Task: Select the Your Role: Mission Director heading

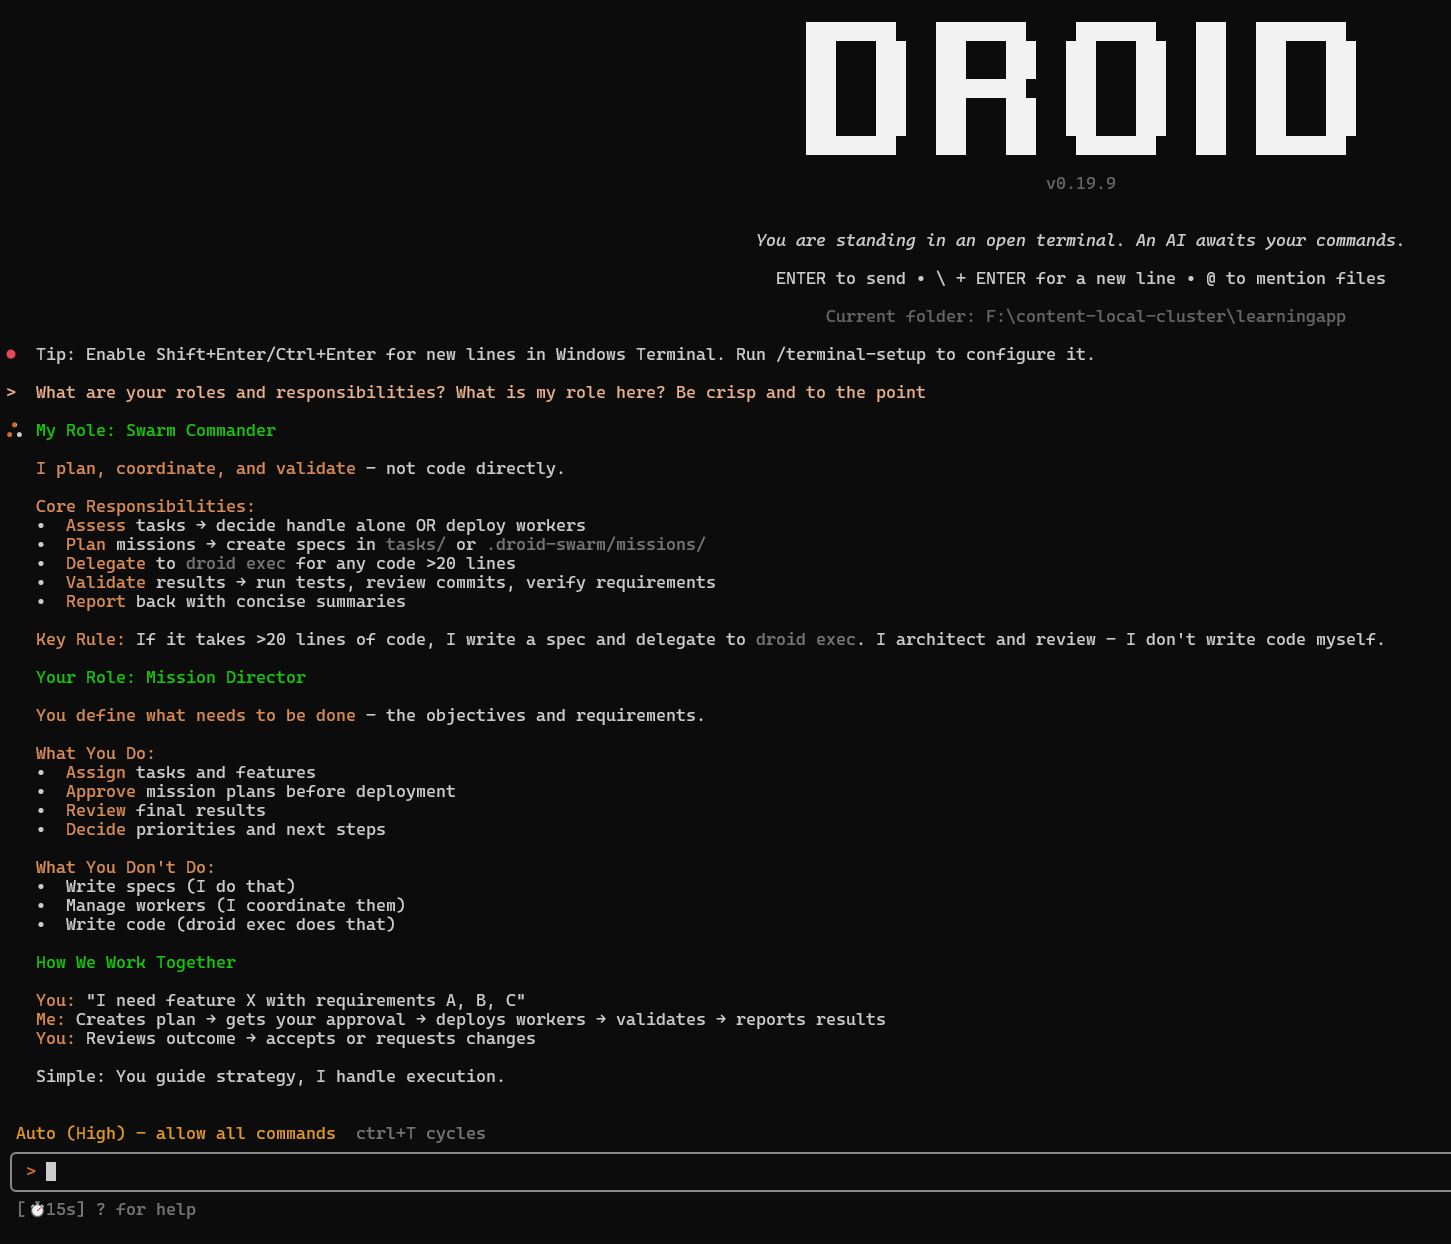Action: coord(170,677)
